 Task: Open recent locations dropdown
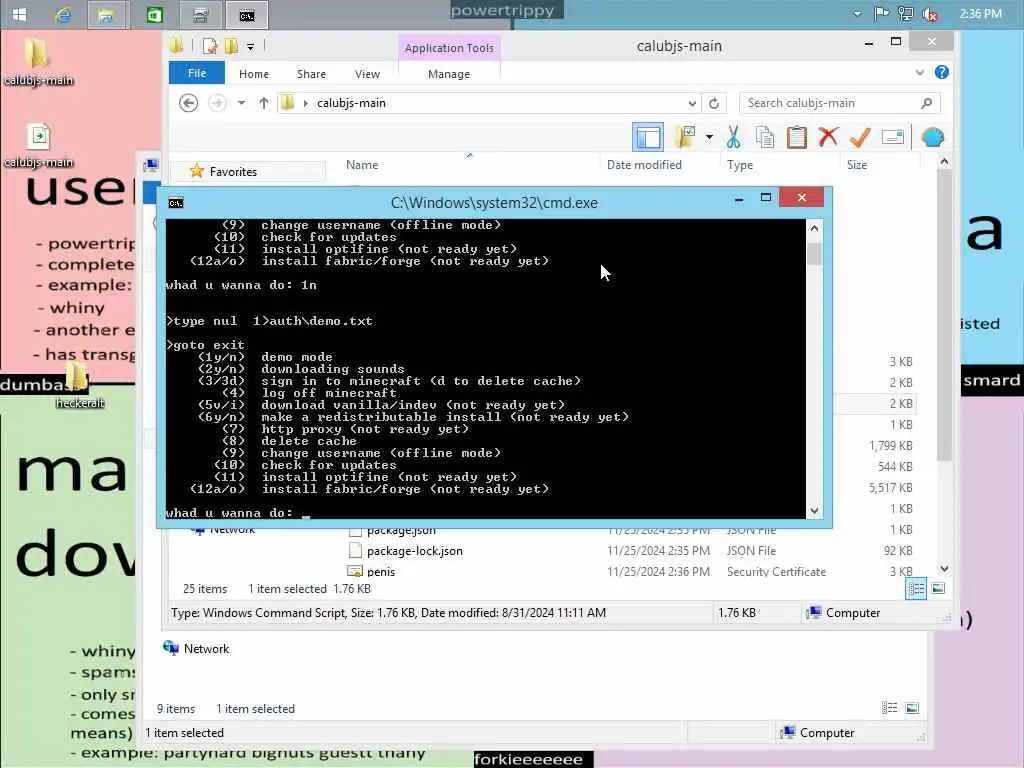pyautogui.click(x=241, y=103)
